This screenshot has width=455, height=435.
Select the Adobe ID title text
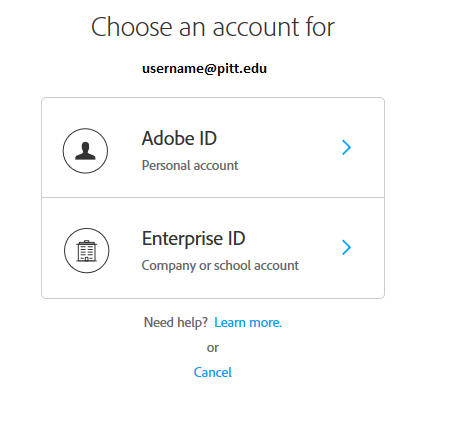pos(179,138)
